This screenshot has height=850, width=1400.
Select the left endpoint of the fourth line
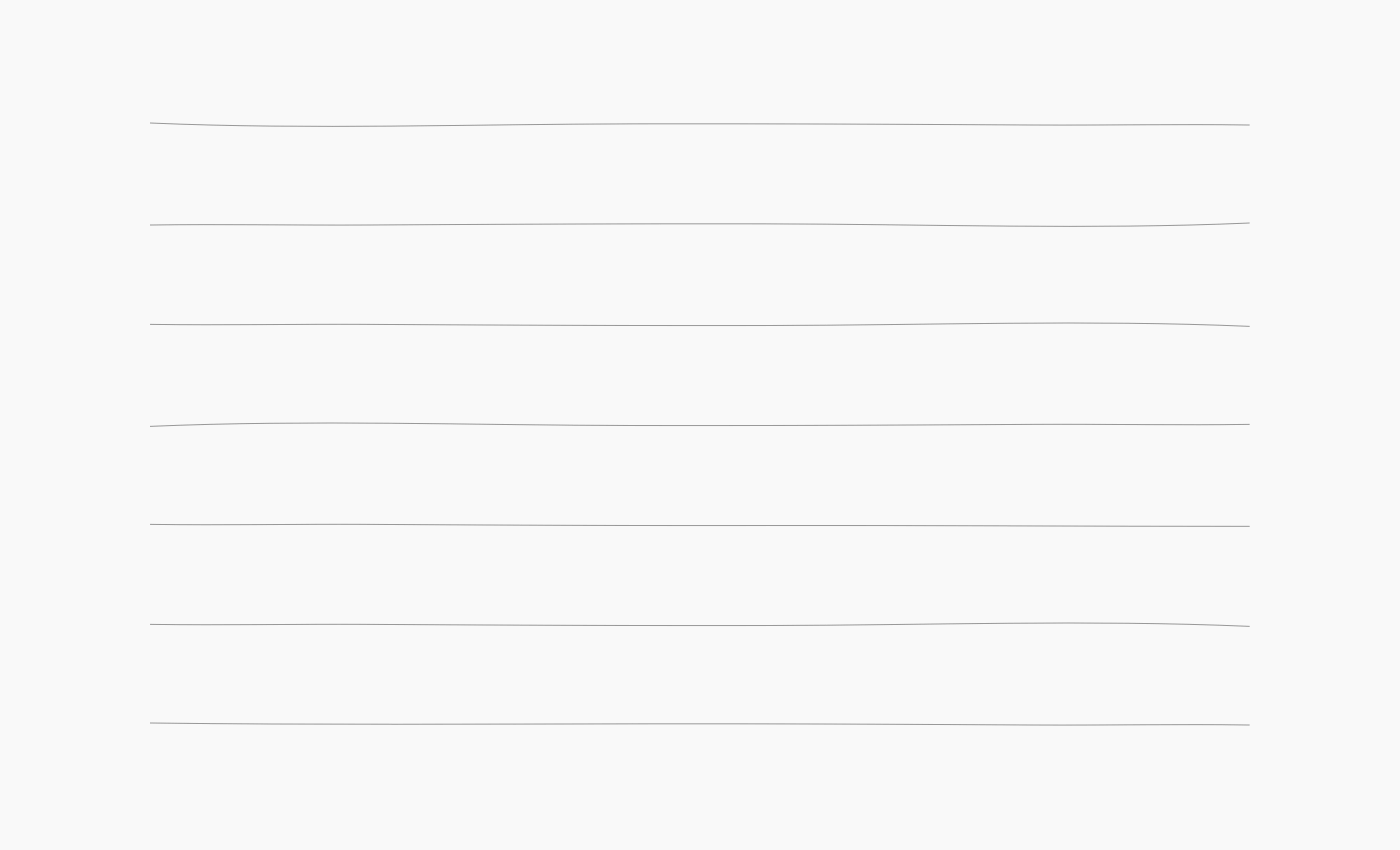coord(151,426)
